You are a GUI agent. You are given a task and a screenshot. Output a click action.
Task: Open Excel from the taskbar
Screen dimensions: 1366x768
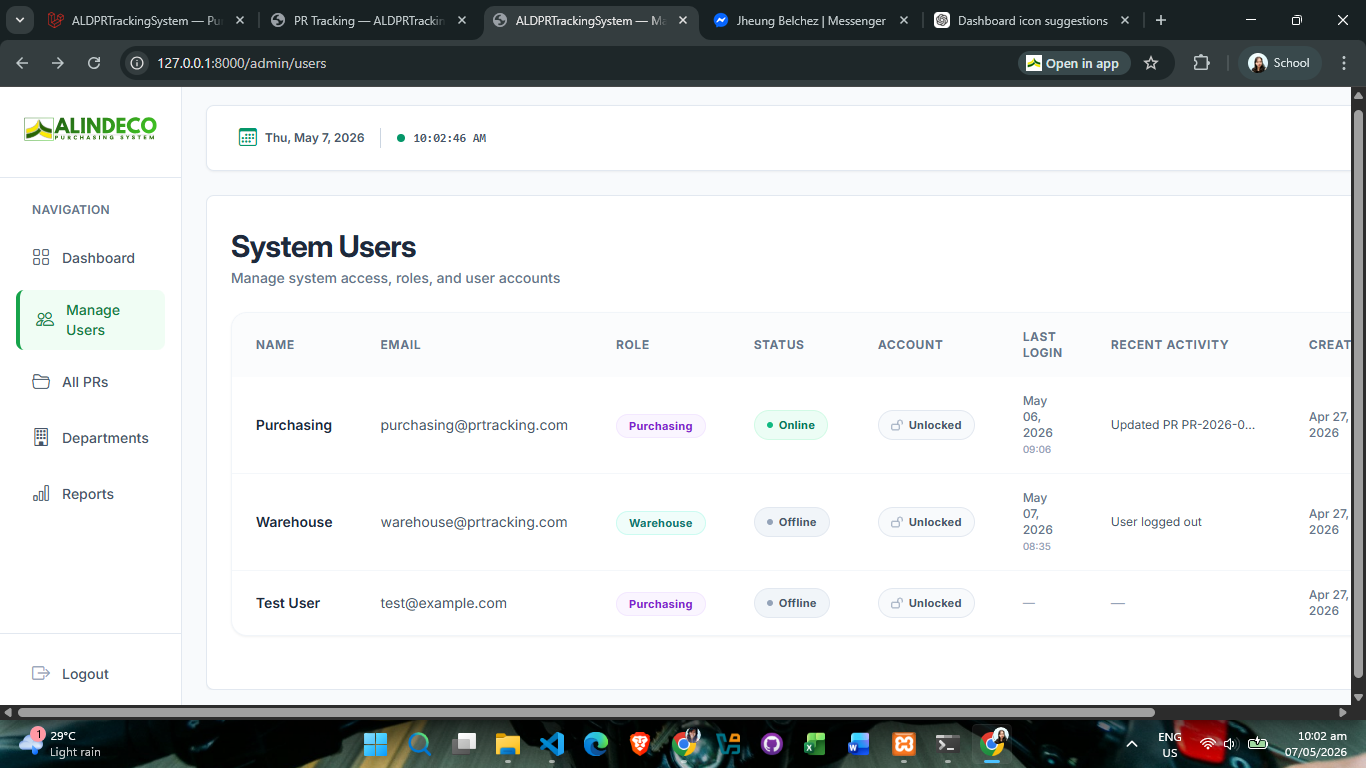tap(816, 744)
